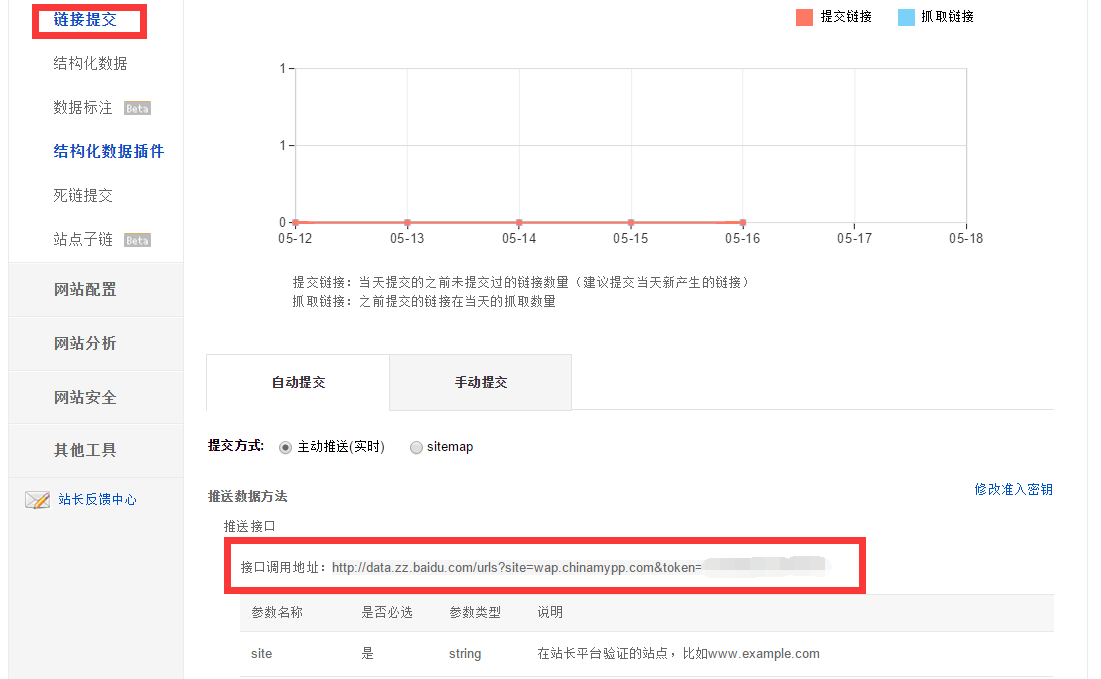Click the chart point at 05-15
The width and height of the screenshot is (1101, 679).
(x=631, y=223)
